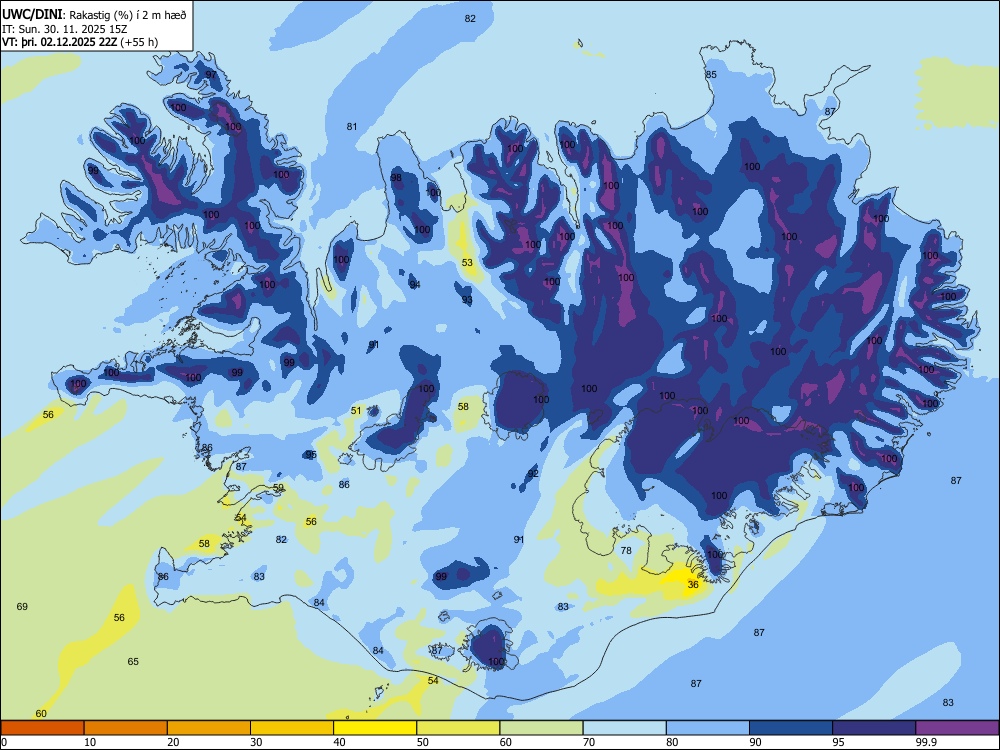The width and height of the screenshot is (1000, 750).
Task: Click the '95' legend tick label
Action: point(839,742)
